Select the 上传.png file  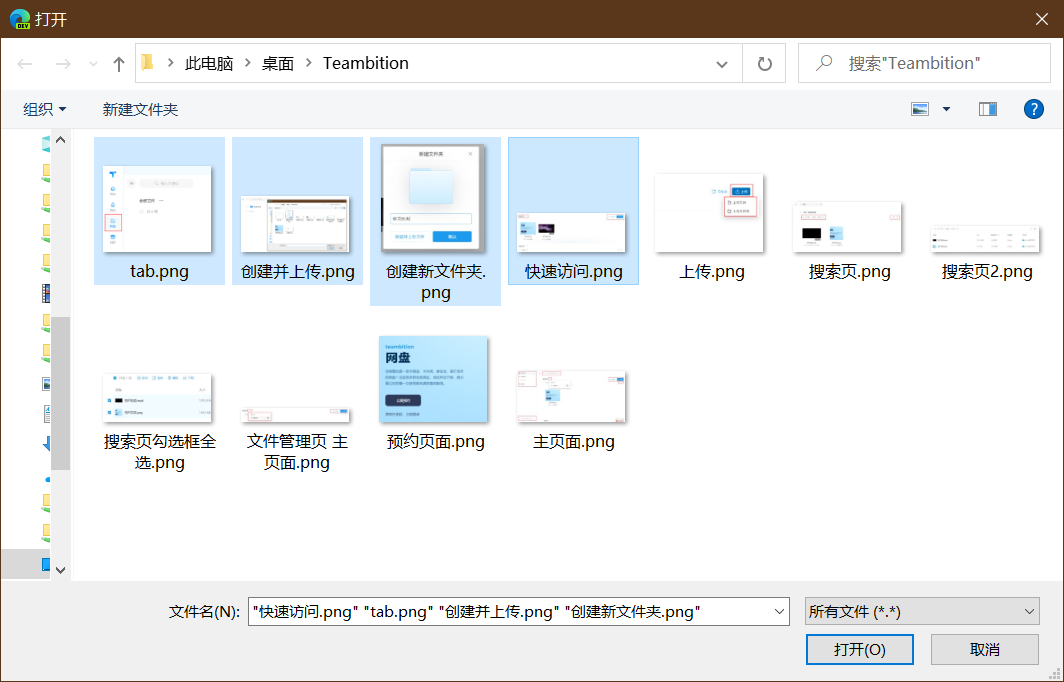[711, 213]
